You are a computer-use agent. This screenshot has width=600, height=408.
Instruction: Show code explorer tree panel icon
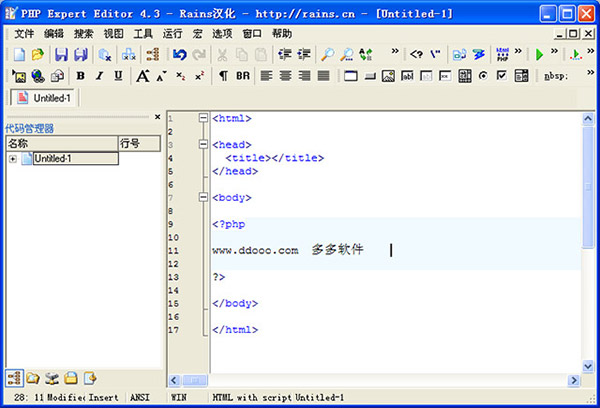[15, 379]
